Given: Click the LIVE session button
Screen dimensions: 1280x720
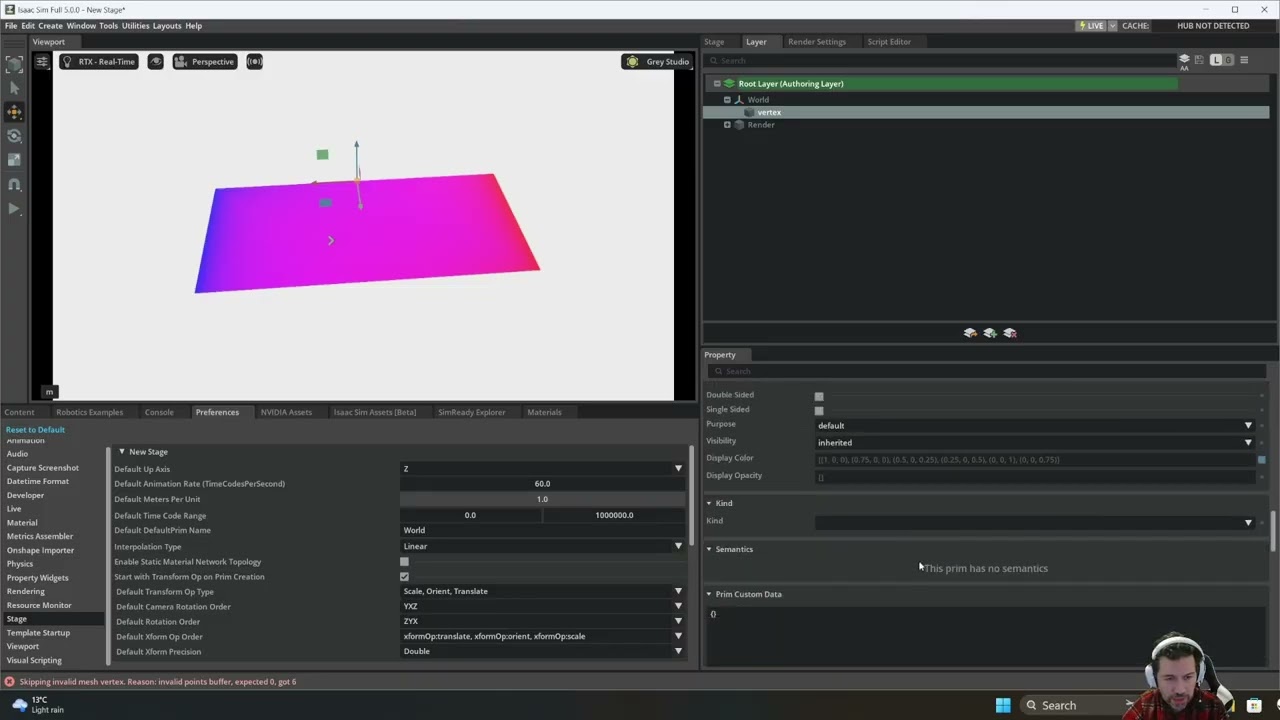Looking at the screenshot, I should tap(1093, 26).
